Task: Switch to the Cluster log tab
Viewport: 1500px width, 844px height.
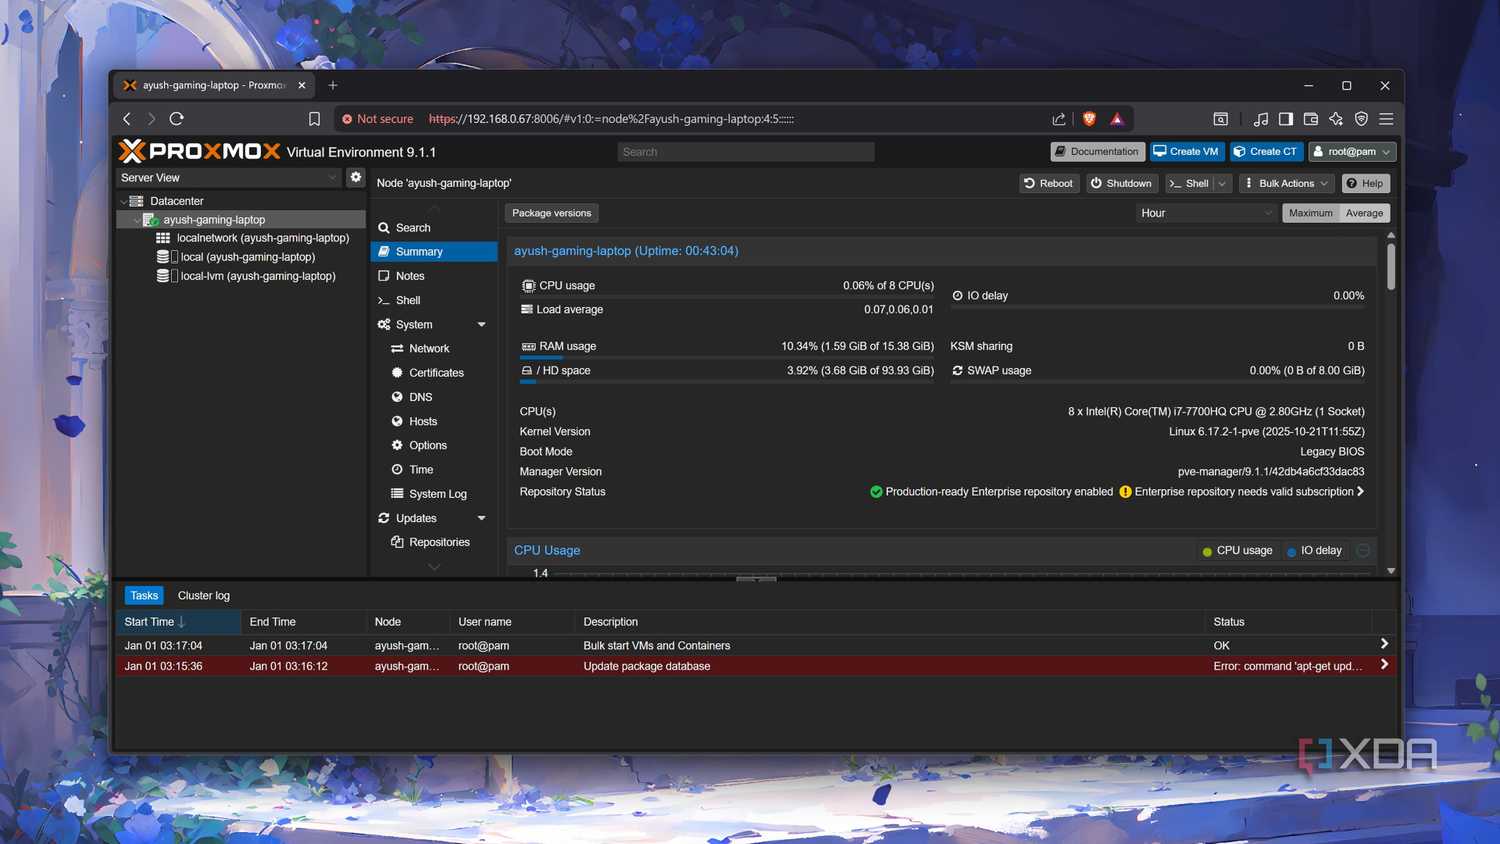Action: point(204,595)
